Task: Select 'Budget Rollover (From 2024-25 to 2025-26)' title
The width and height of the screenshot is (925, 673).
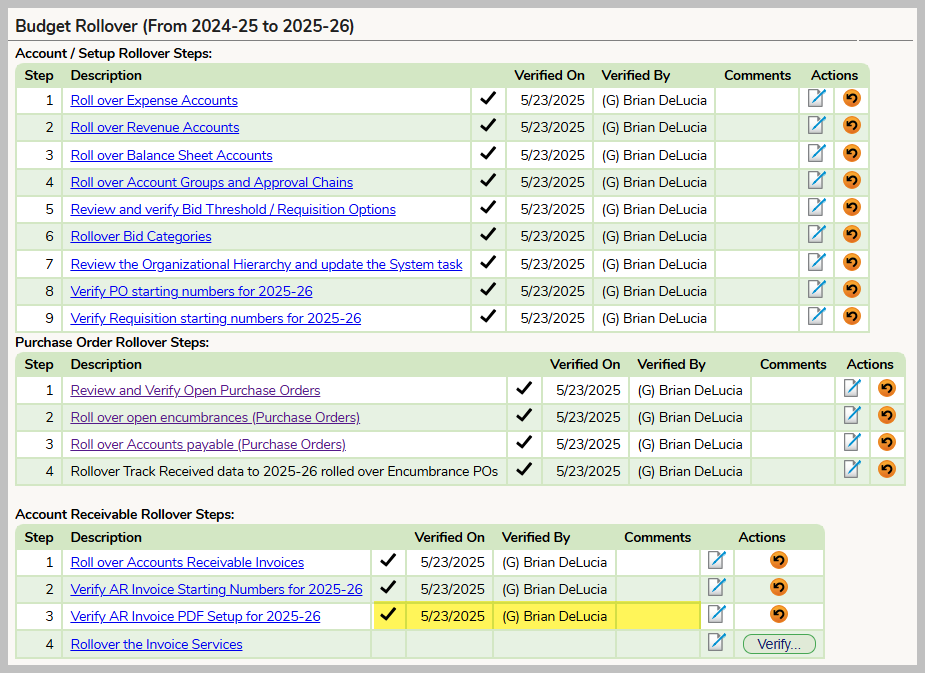Action: tap(185, 26)
